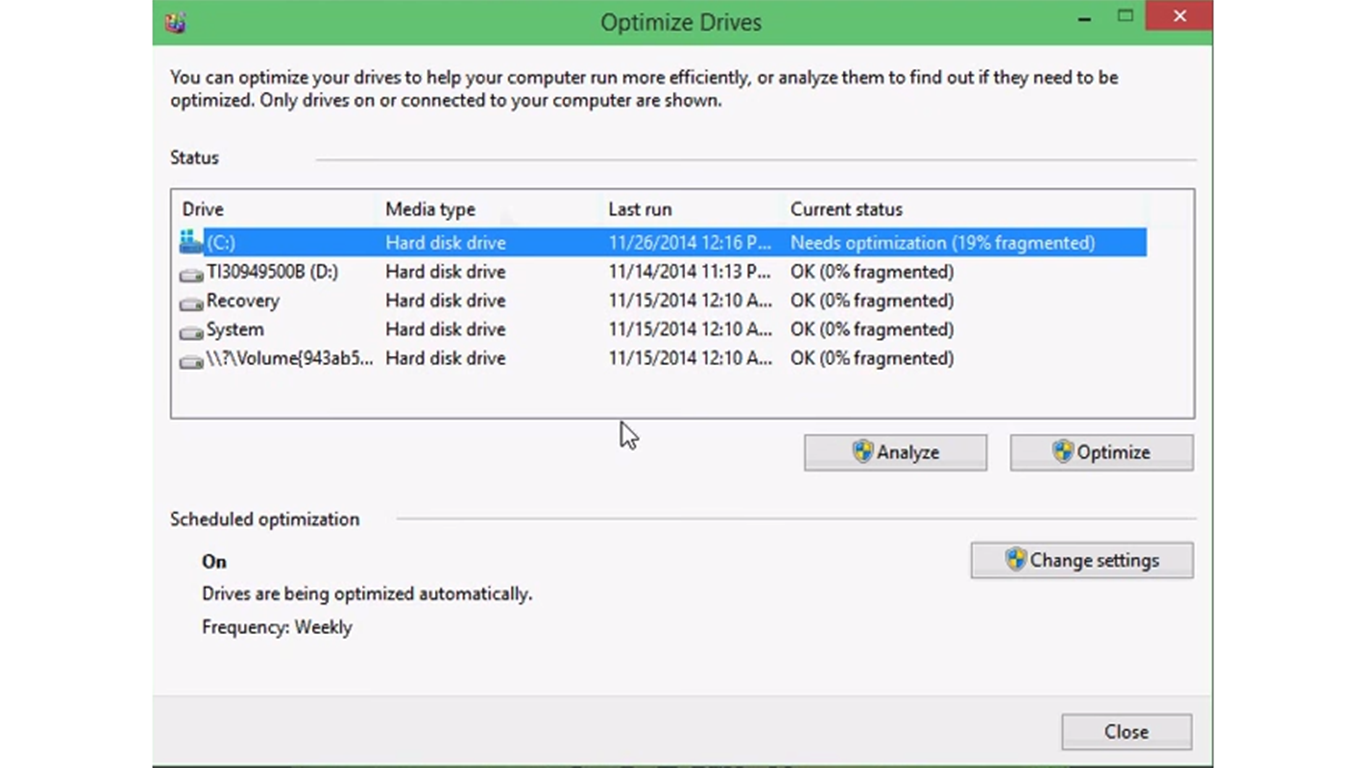Click the 'Status' section heading
Viewport: 1366px width, 768px height.
pos(194,157)
